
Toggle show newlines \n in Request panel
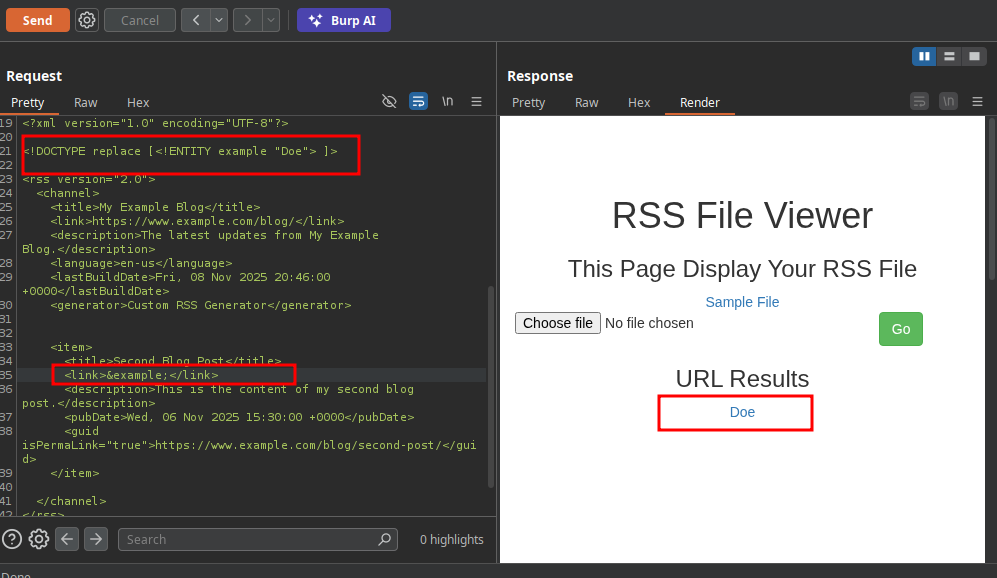coord(447,101)
